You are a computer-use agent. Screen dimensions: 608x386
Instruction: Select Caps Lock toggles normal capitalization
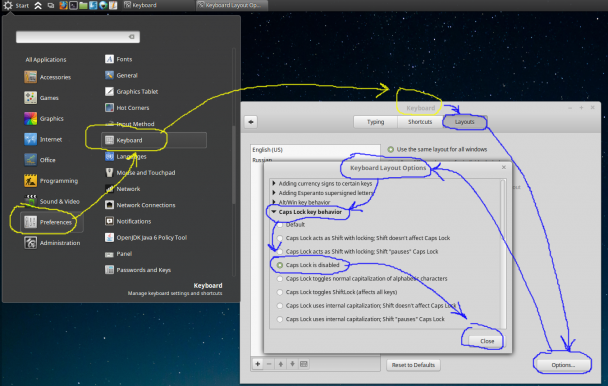point(280,279)
